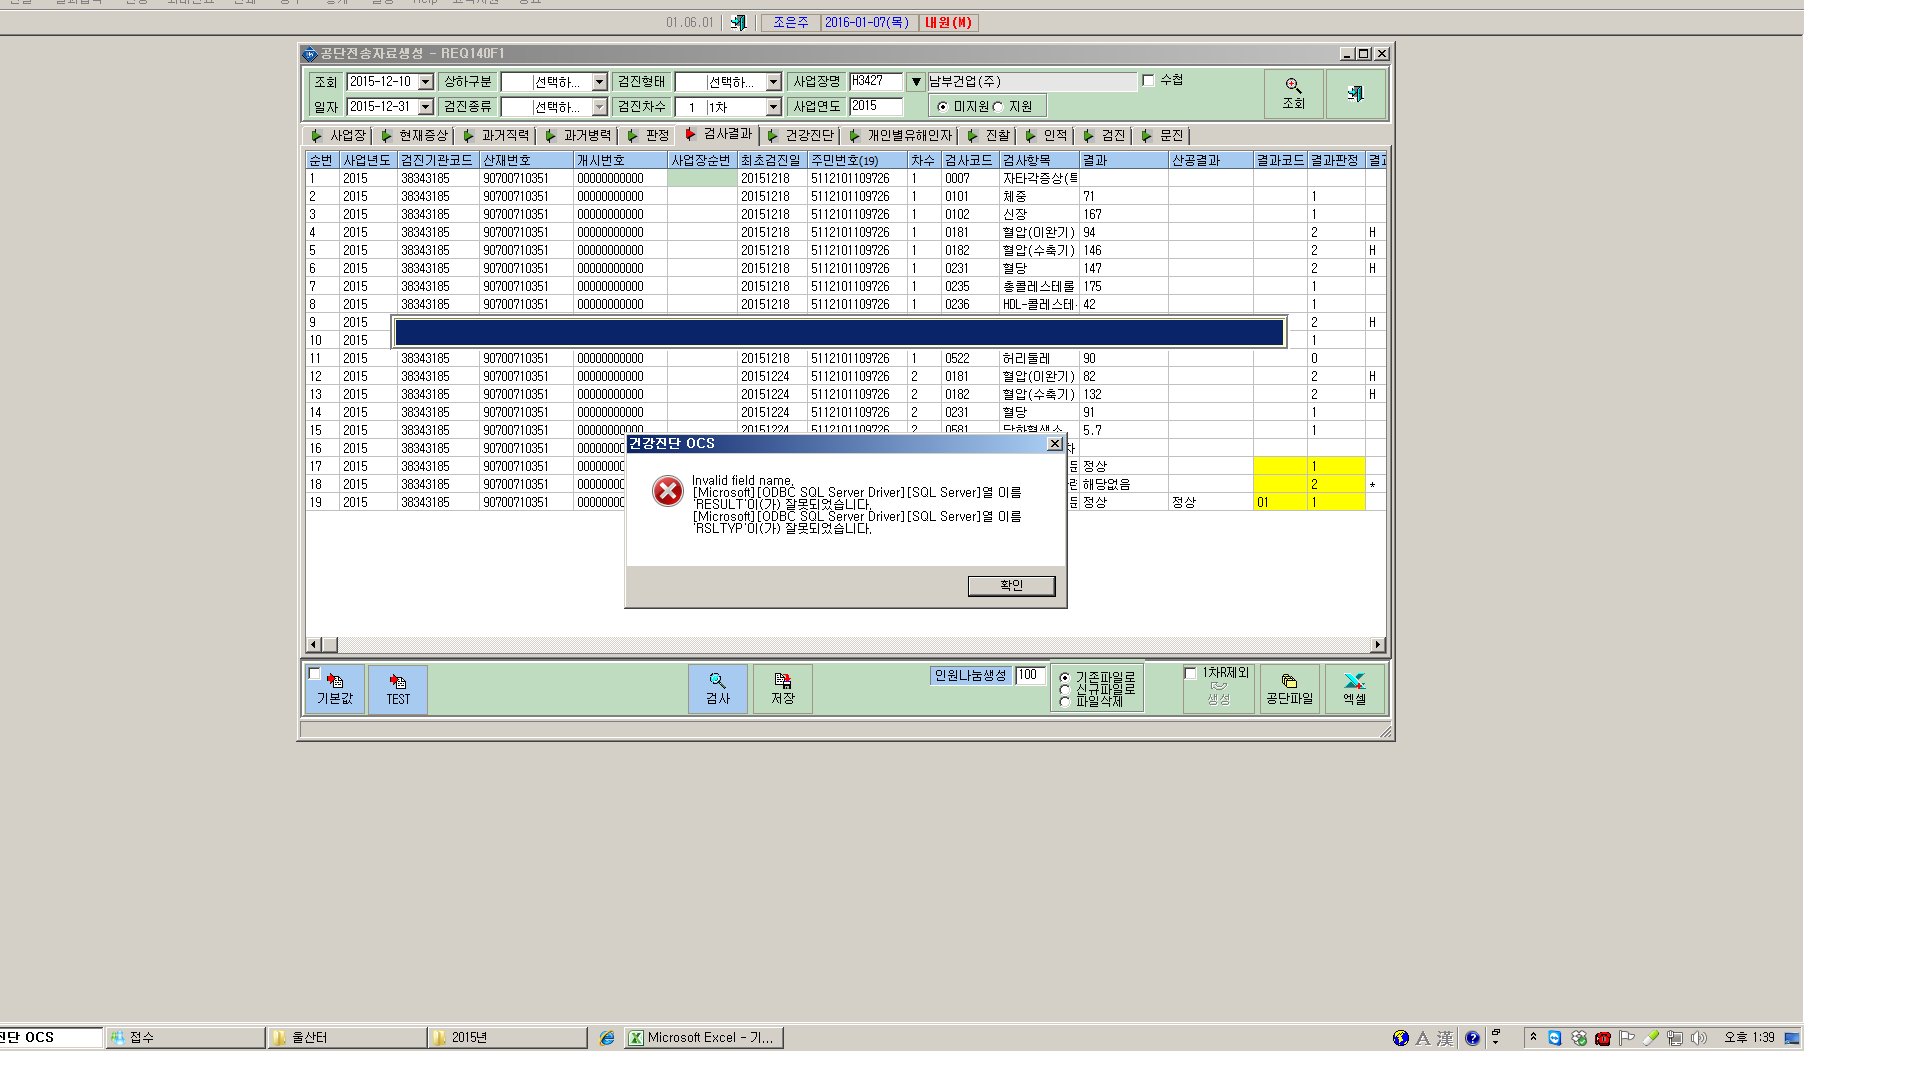Switch to the 판정 tab
Viewport: 1920px width, 1080px height.
point(648,135)
